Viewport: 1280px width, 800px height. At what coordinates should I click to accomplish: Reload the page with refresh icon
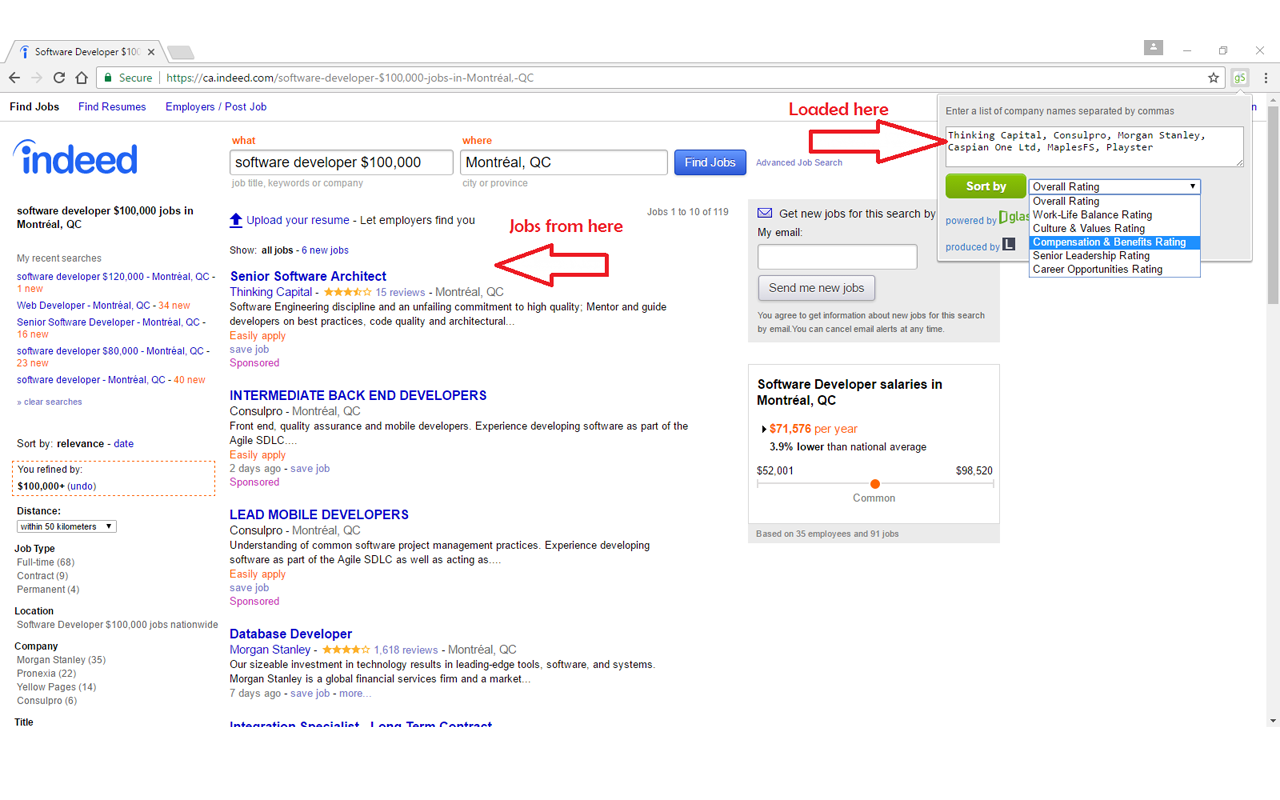click(x=59, y=78)
